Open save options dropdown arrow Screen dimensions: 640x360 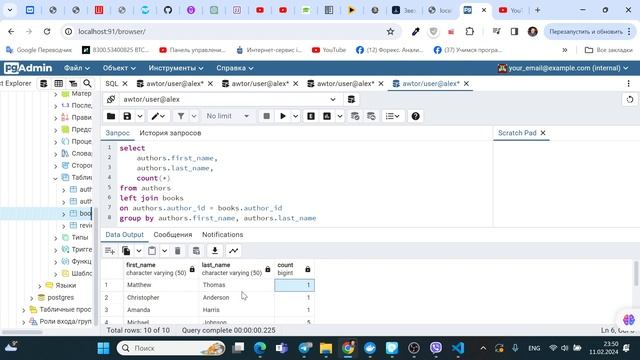tap(140, 116)
